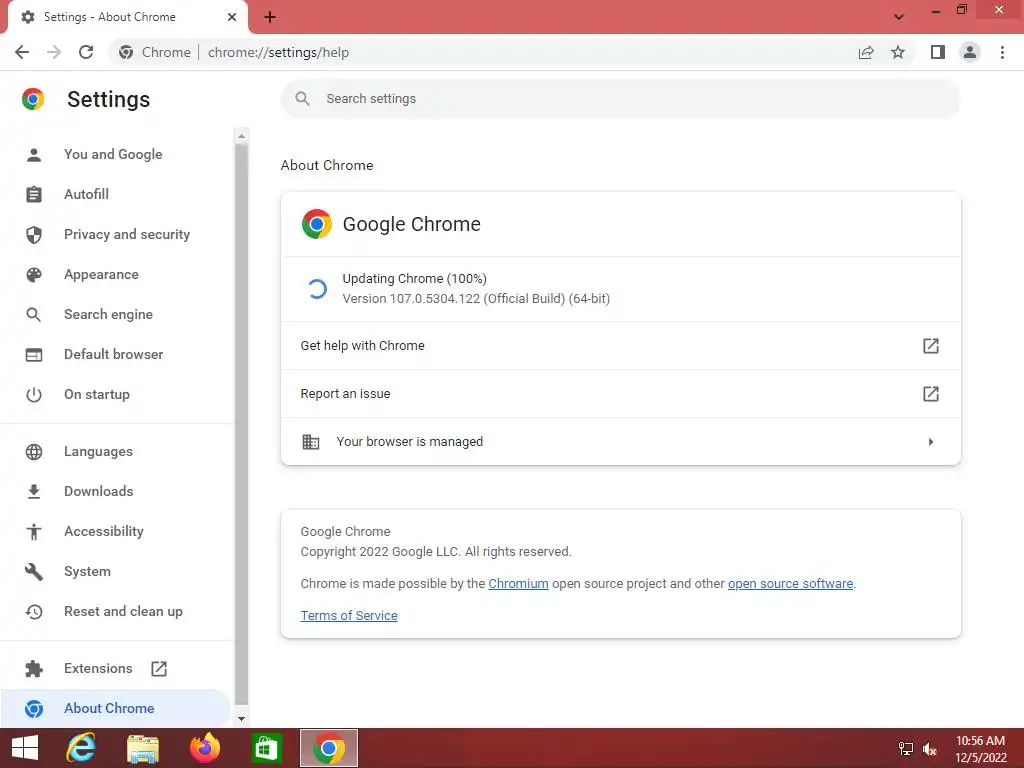Open Privacy and security settings

127,234
